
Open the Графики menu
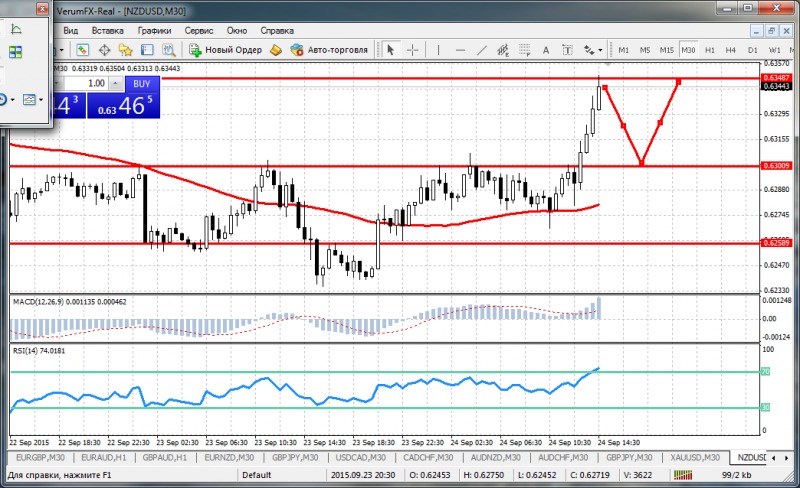154,31
